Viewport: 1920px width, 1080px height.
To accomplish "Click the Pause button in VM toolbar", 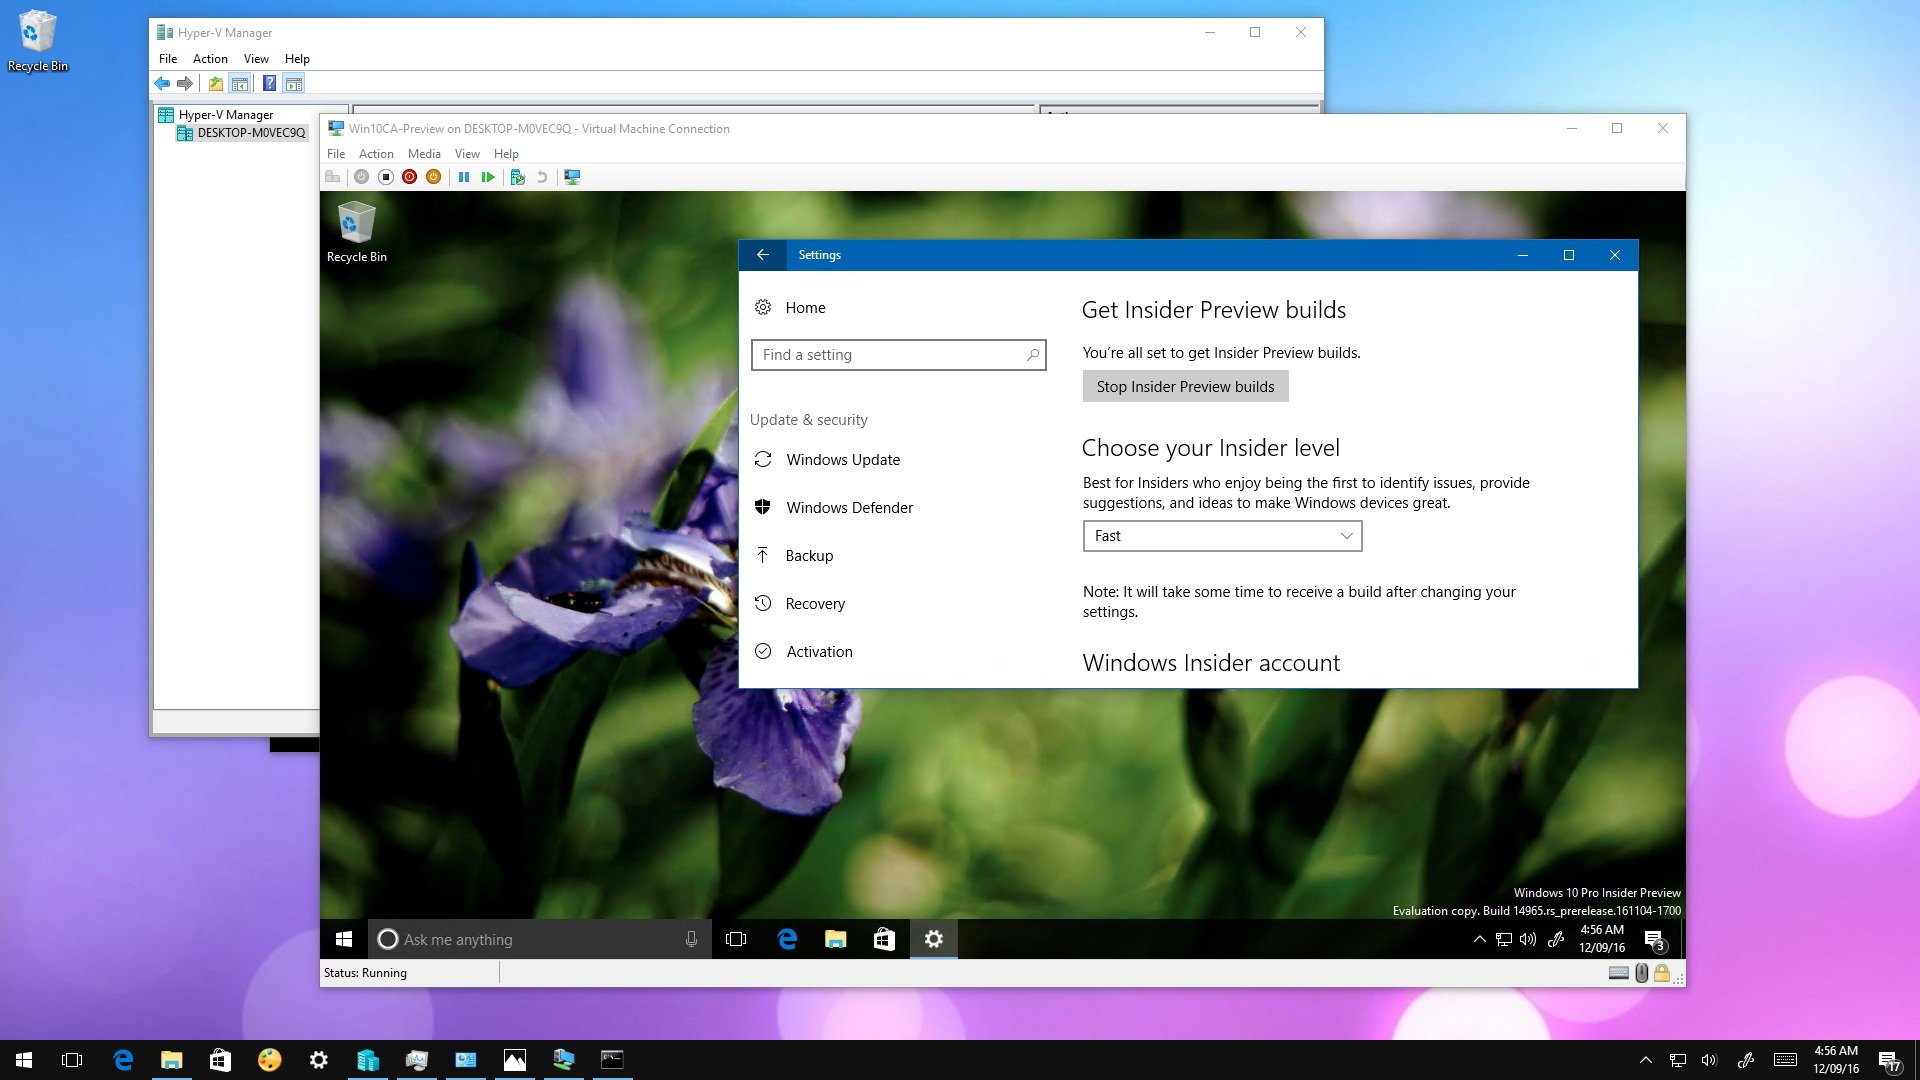I will coord(463,177).
